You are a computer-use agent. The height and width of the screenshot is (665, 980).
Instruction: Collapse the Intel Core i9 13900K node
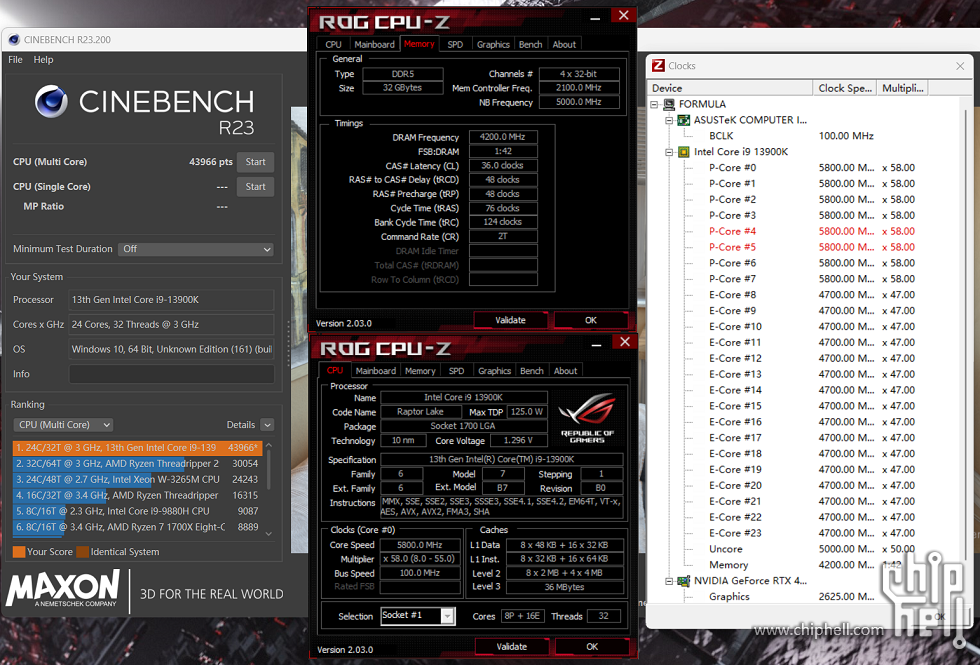[669, 152]
